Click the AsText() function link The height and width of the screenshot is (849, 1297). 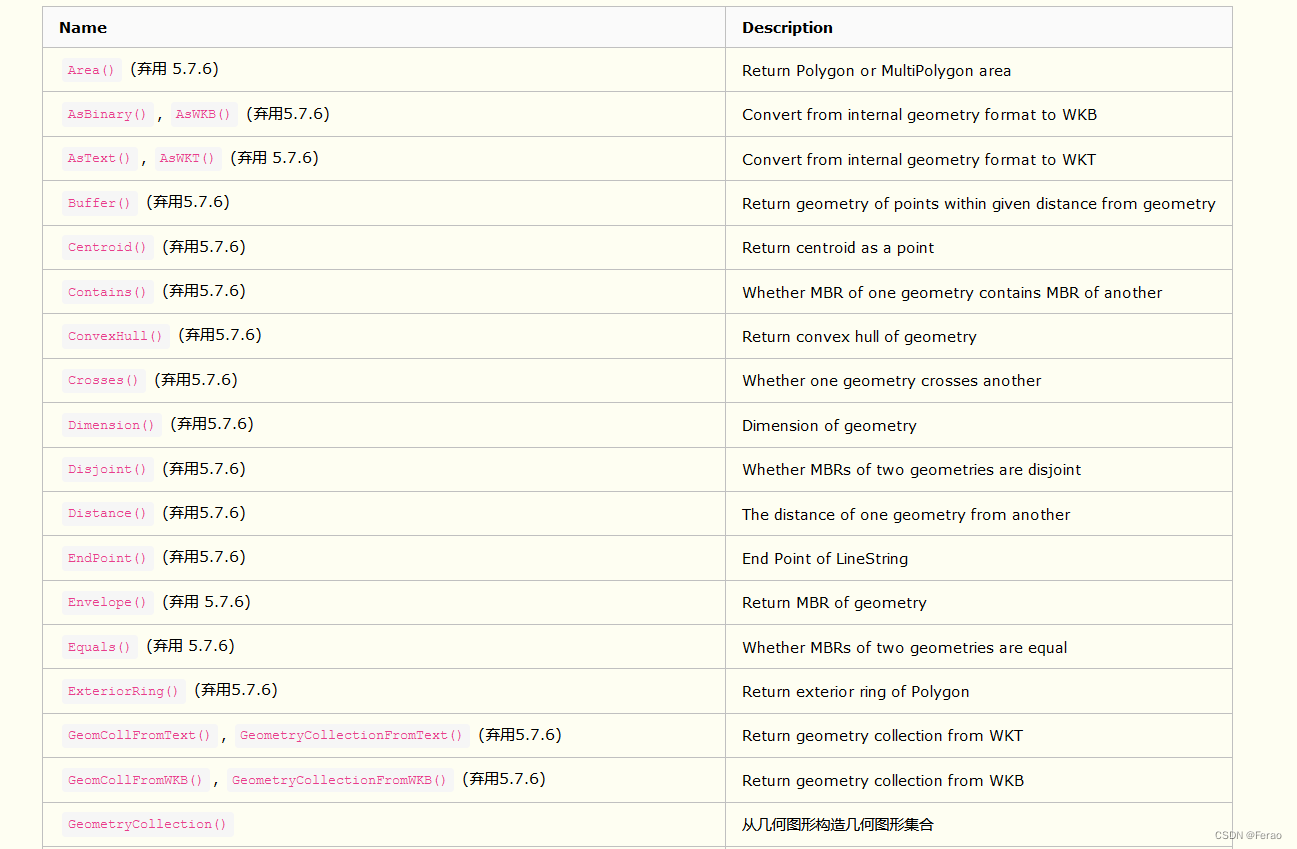99,158
